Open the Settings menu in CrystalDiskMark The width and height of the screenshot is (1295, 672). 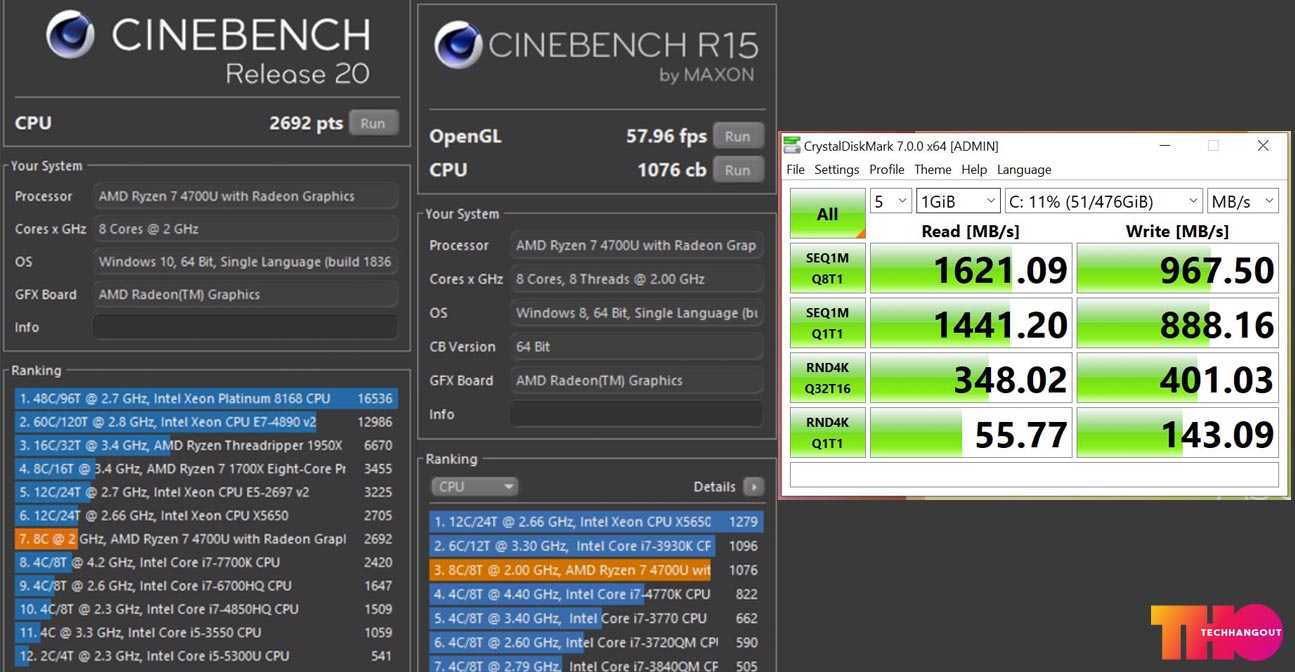coord(836,169)
